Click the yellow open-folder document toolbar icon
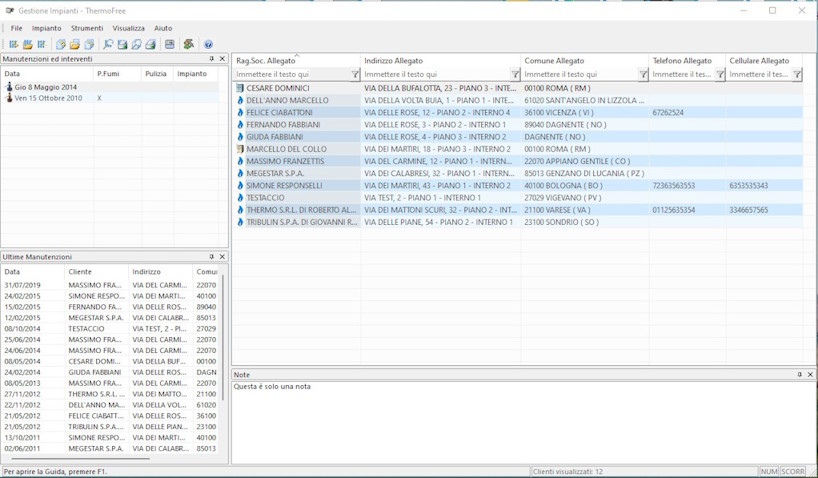 click(75, 44)
